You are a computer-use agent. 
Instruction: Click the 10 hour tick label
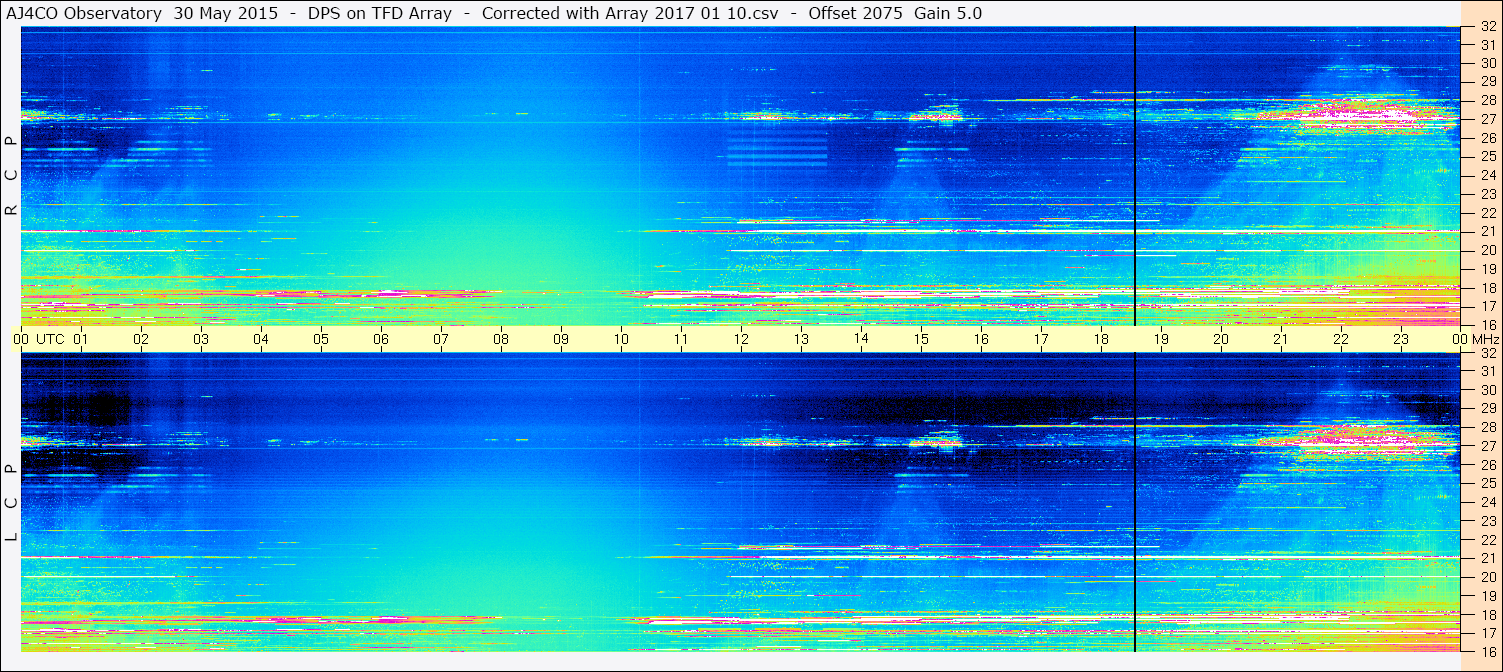(x=621, y=339)
